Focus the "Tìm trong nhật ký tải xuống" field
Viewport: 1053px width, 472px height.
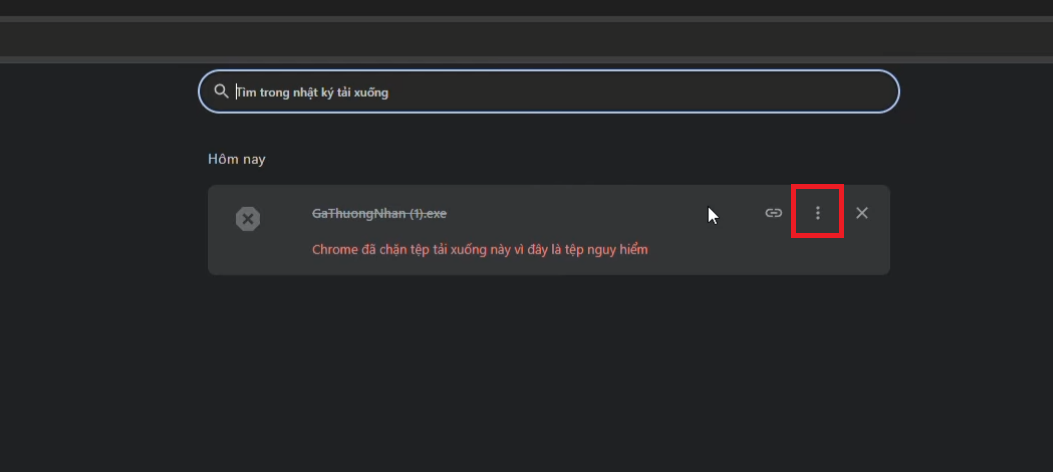click(x=550, y=92)
